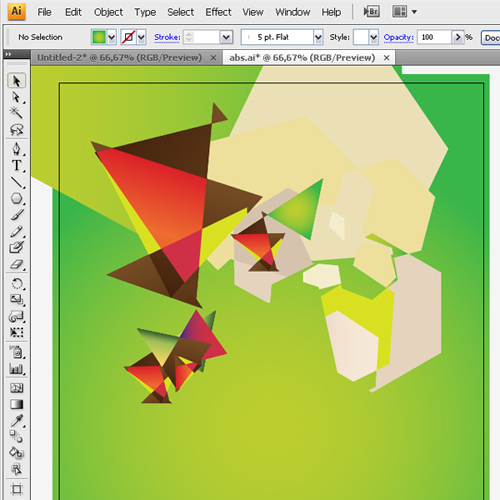Click the stroke weight input field
500x500 pixels.
(206, 37)
